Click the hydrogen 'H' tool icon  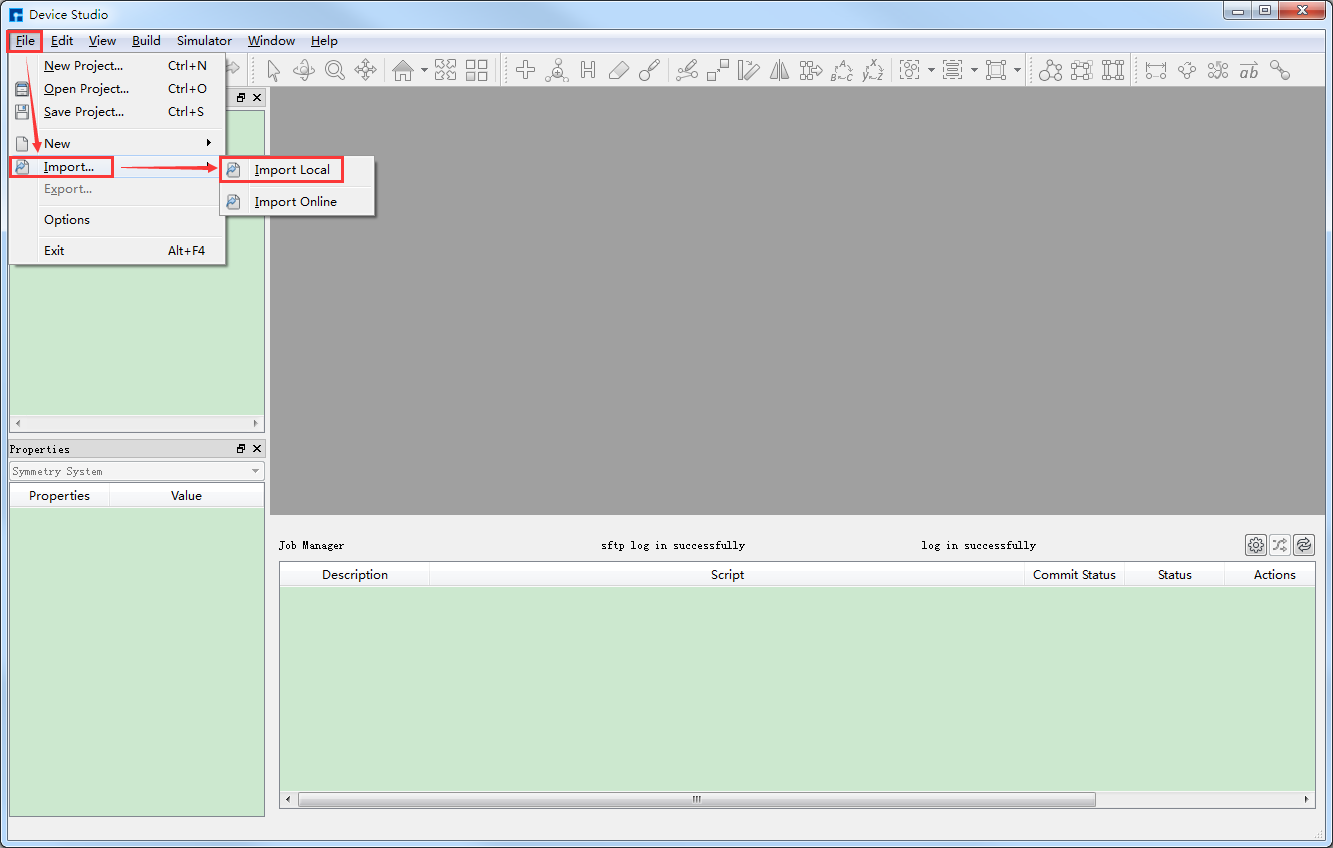588,70
